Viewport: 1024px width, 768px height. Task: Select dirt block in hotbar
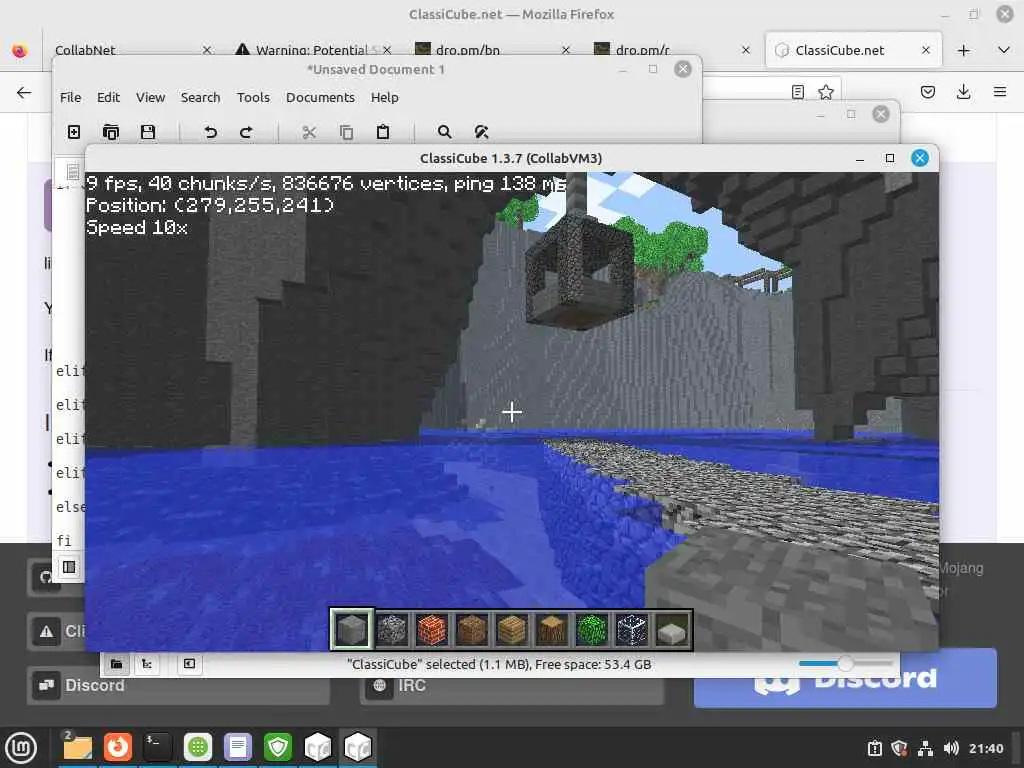coord(472,630)
